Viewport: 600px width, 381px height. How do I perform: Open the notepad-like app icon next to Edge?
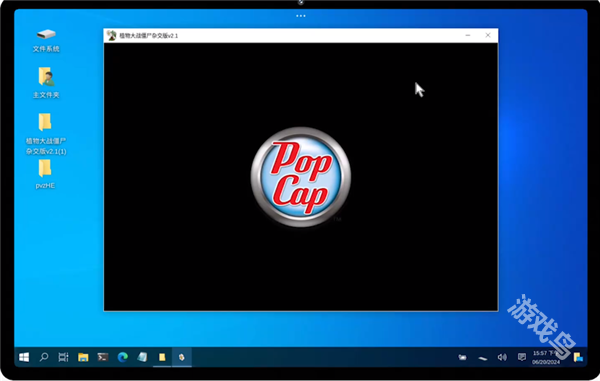[x=142, y=357]
